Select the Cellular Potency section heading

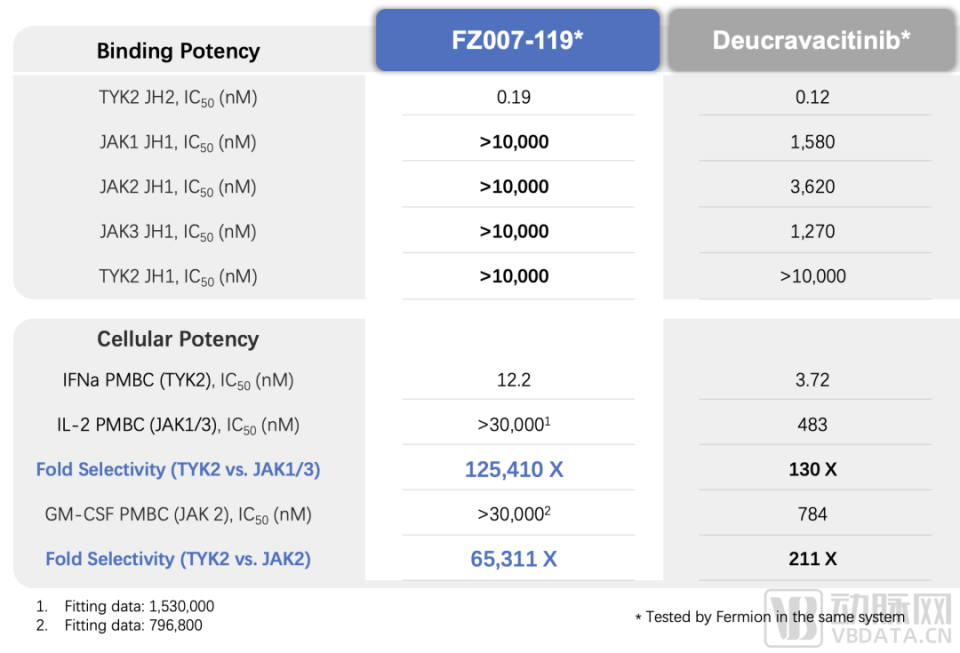(178, 339)
